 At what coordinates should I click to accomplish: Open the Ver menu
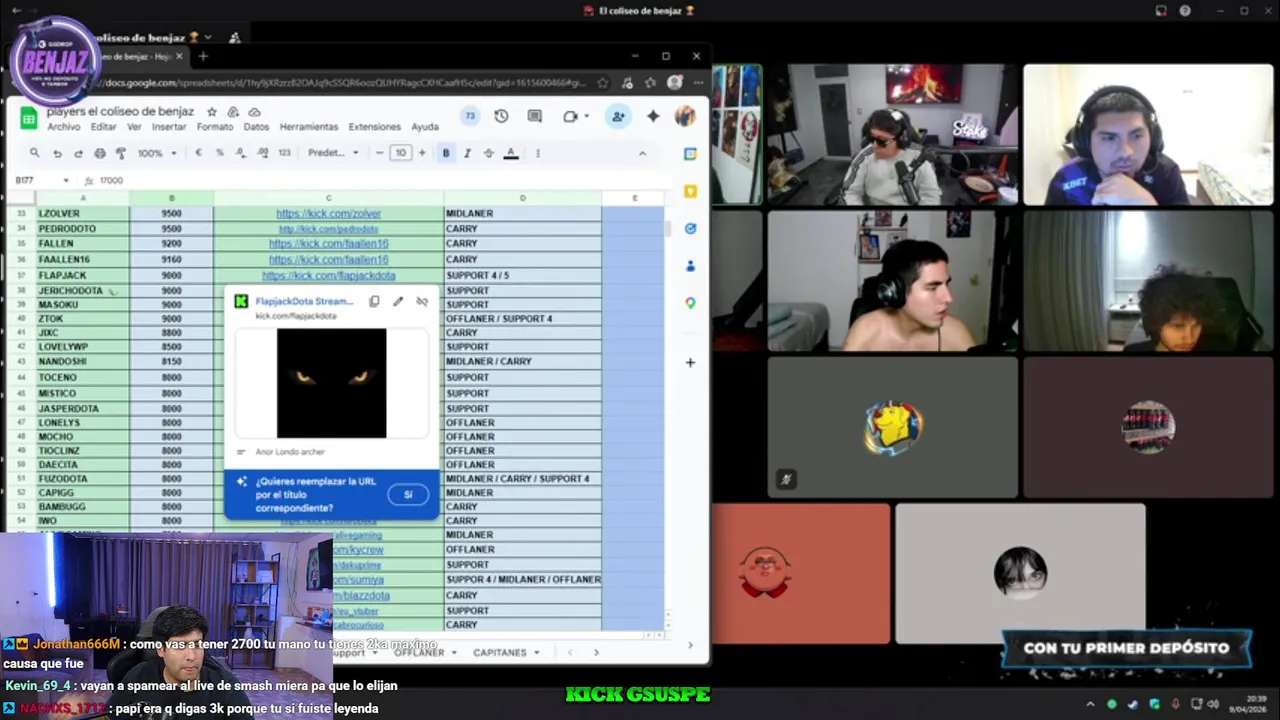(134, 127)
